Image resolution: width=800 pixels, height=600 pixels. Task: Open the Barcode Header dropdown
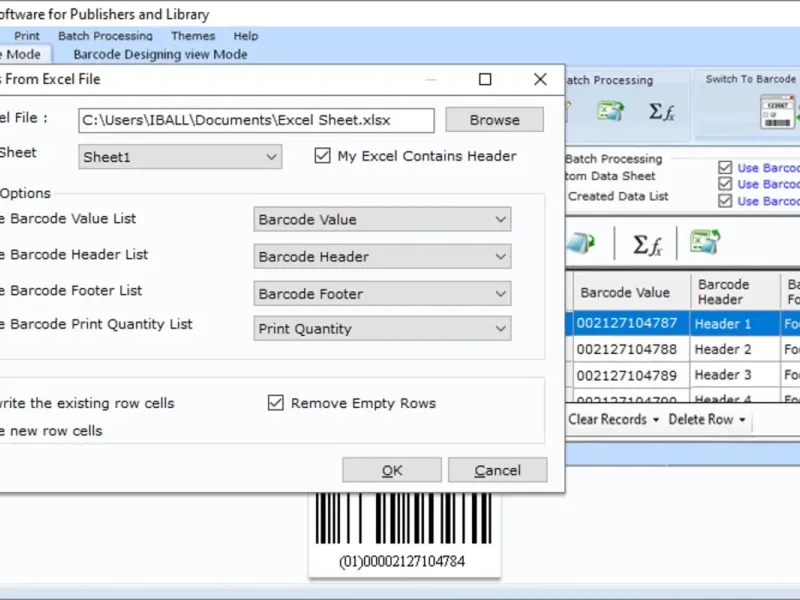point(382,256)
